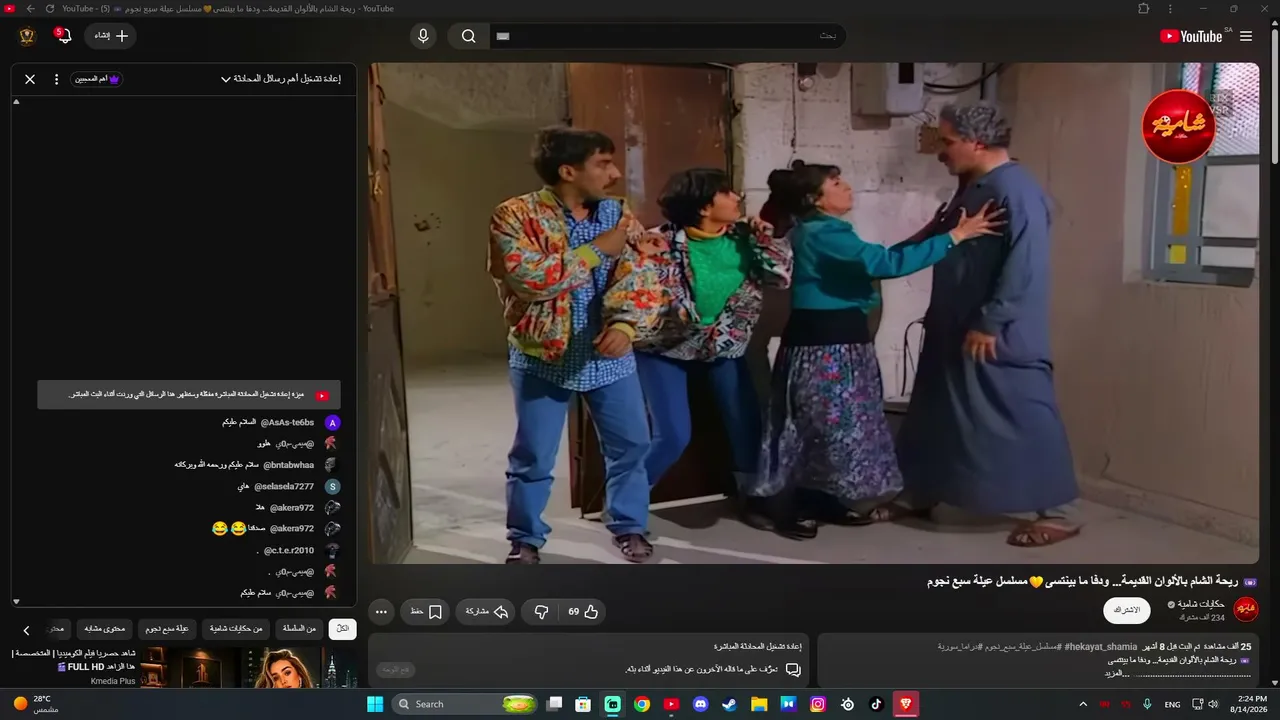
Task: Open the YouTube guide hamburger menu
Action: click(1246, 36)
